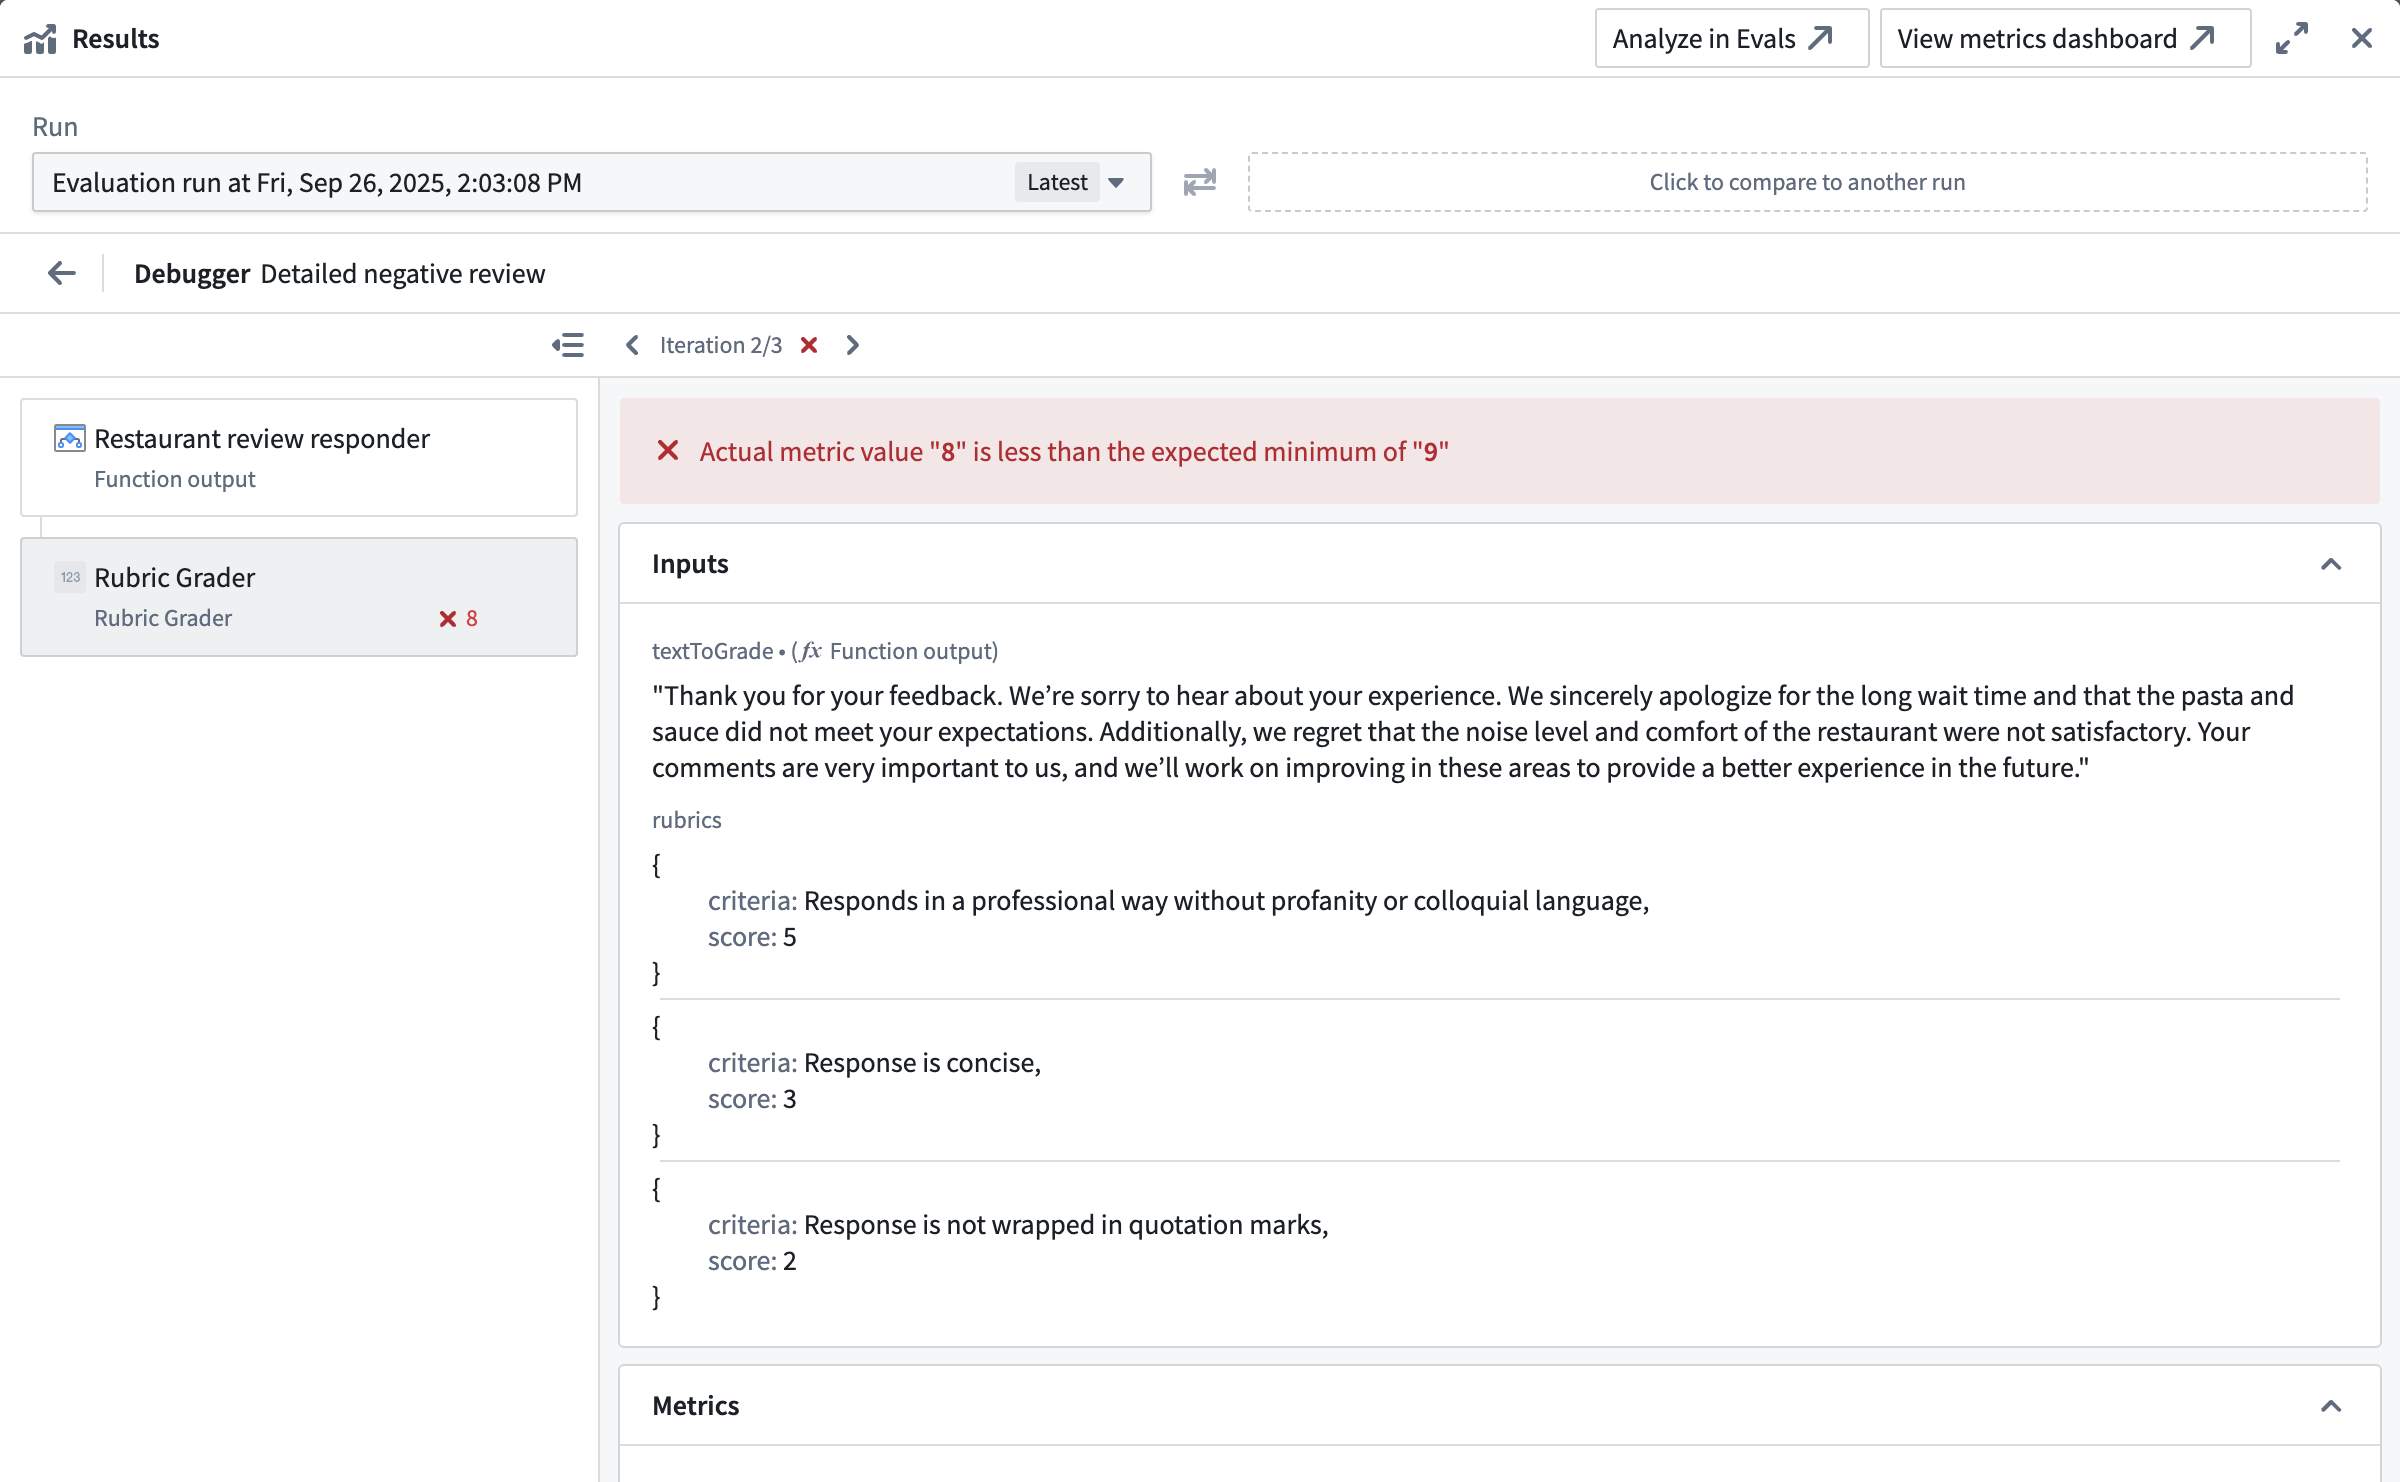Click the Results bar chart icon
The width and height of the screenshot is (2400, 1482).
point(40,38)
